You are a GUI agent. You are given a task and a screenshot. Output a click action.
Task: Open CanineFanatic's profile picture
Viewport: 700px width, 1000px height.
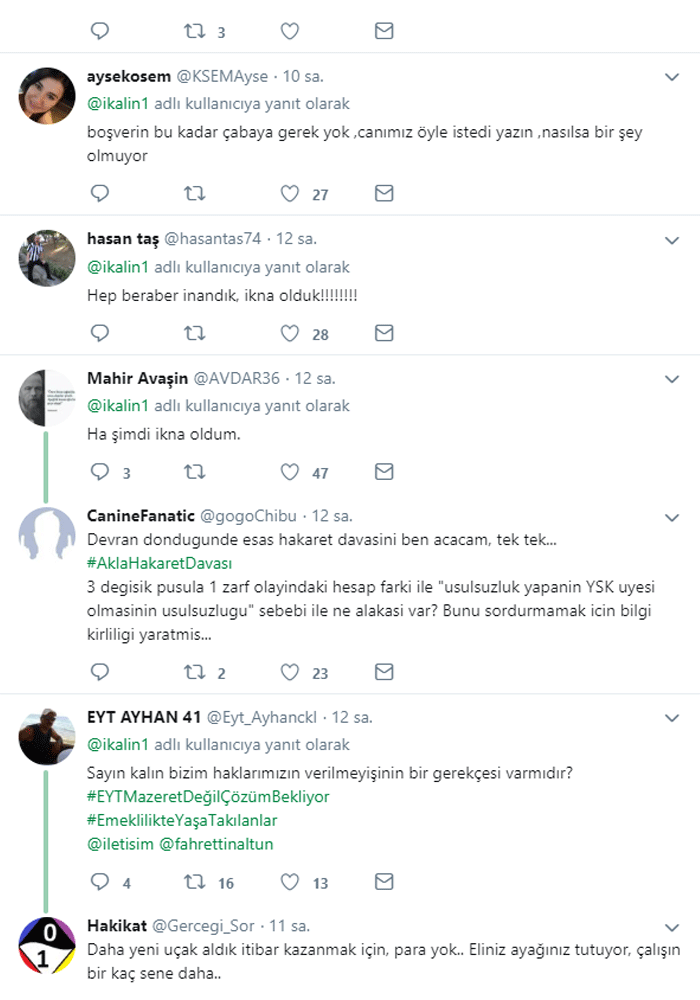pyautogui.click(x=47, y=532)
